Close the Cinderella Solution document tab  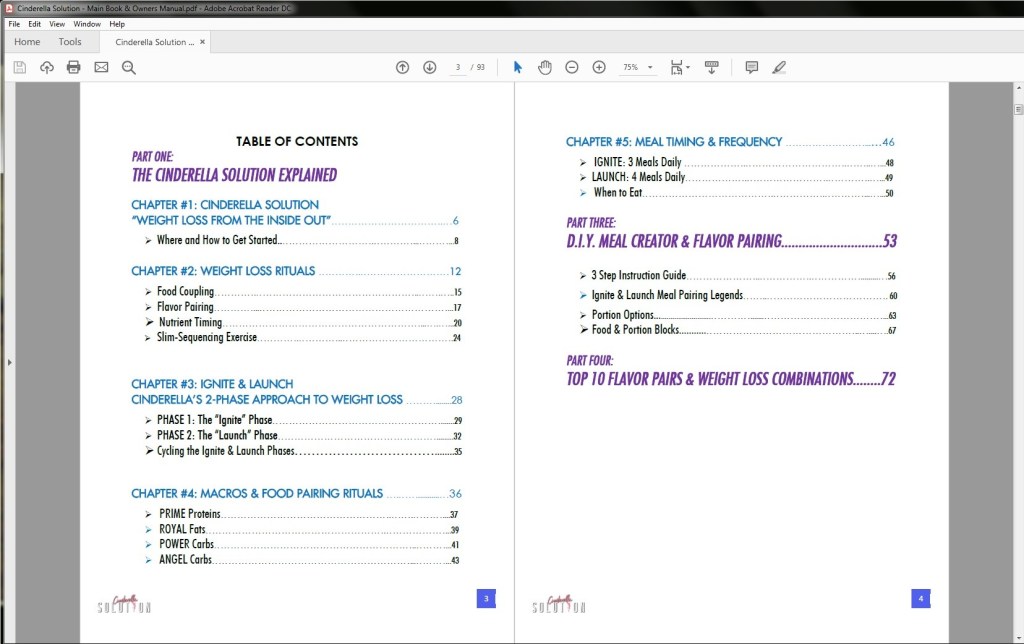(203, 42)
